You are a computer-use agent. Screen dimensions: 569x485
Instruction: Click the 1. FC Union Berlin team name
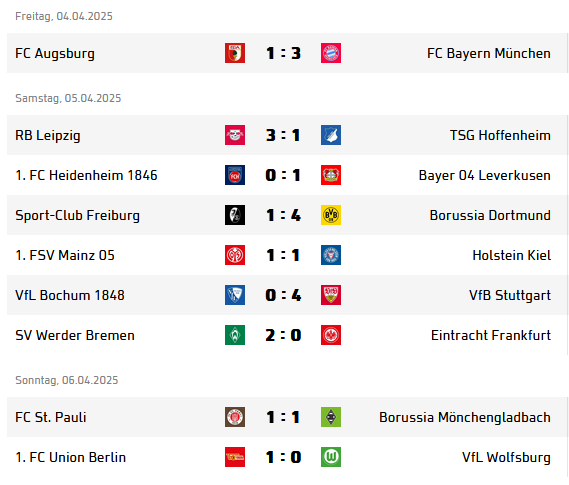[70, 457]
